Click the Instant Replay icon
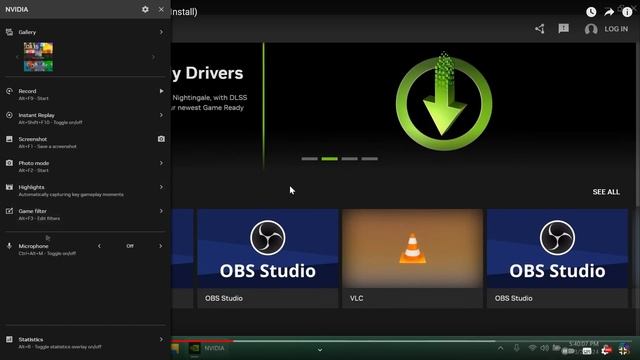Image resolution: width=640 pixels, height=360 pixels. (9, 115)
